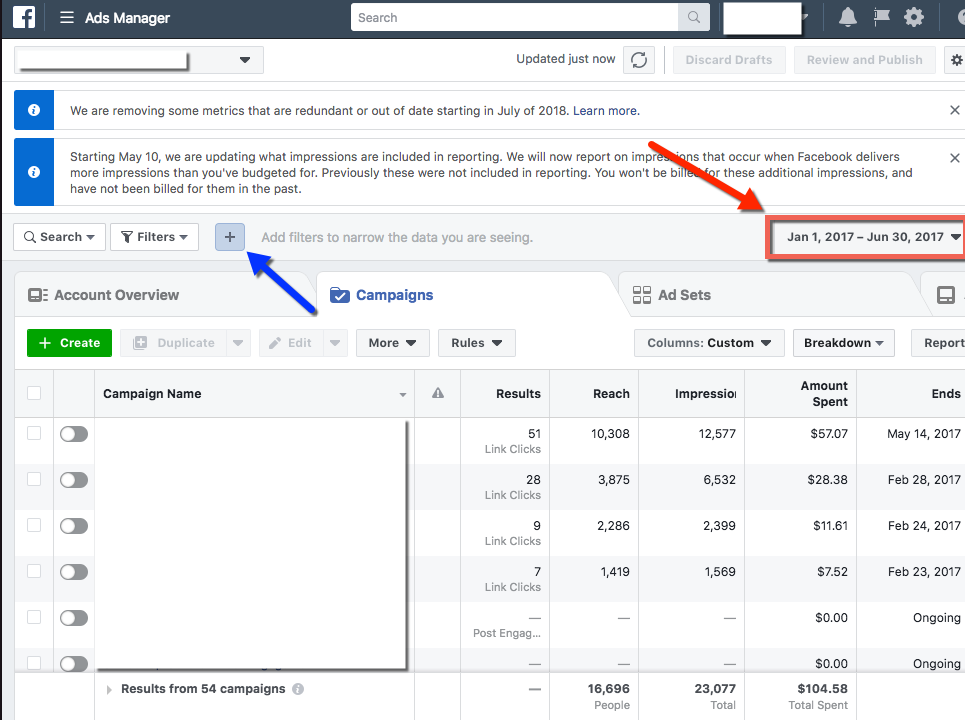Open the Search filter dropdown

59,237
